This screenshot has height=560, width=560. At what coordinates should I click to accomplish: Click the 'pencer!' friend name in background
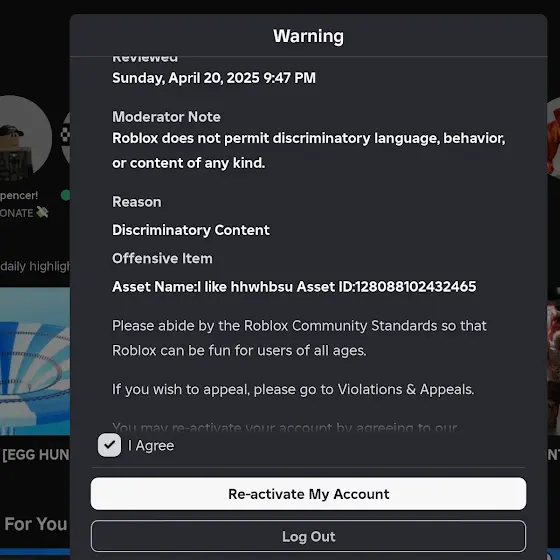pyautogui.click(x=19, y=195)
